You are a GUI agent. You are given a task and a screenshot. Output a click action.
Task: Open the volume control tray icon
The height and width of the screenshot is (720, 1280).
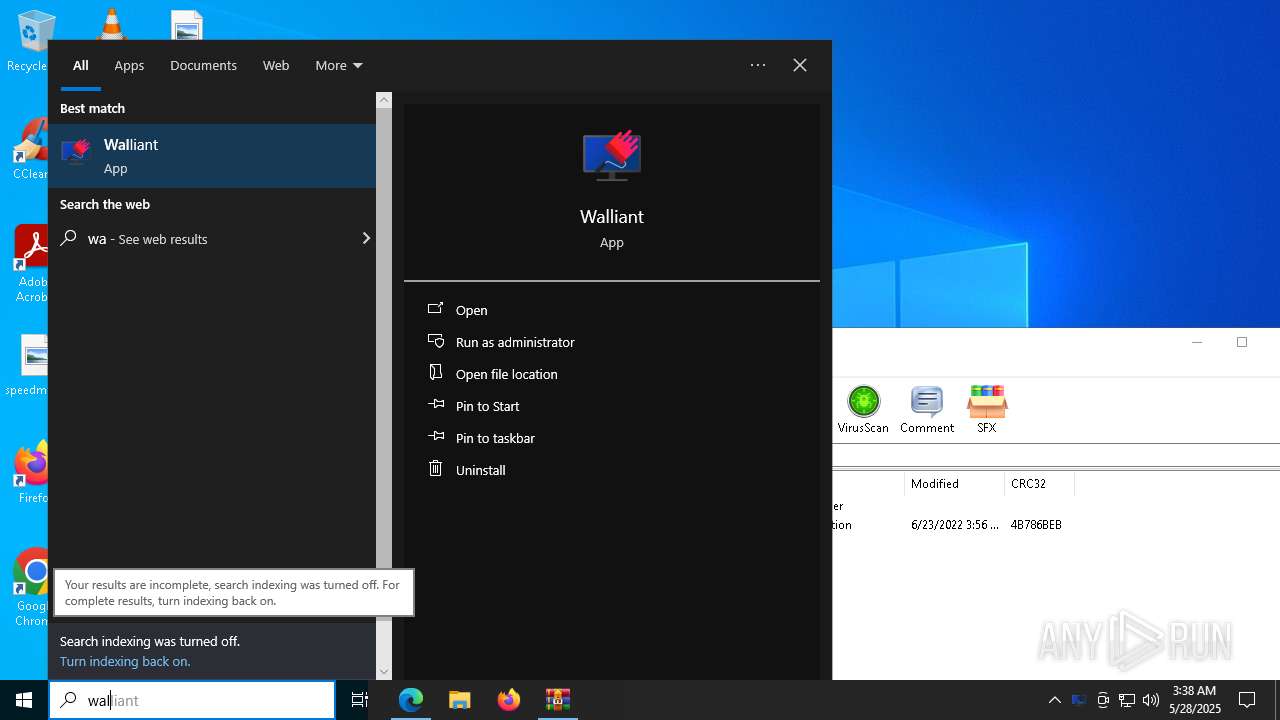pyautogui.click(x=1151, y=700)
